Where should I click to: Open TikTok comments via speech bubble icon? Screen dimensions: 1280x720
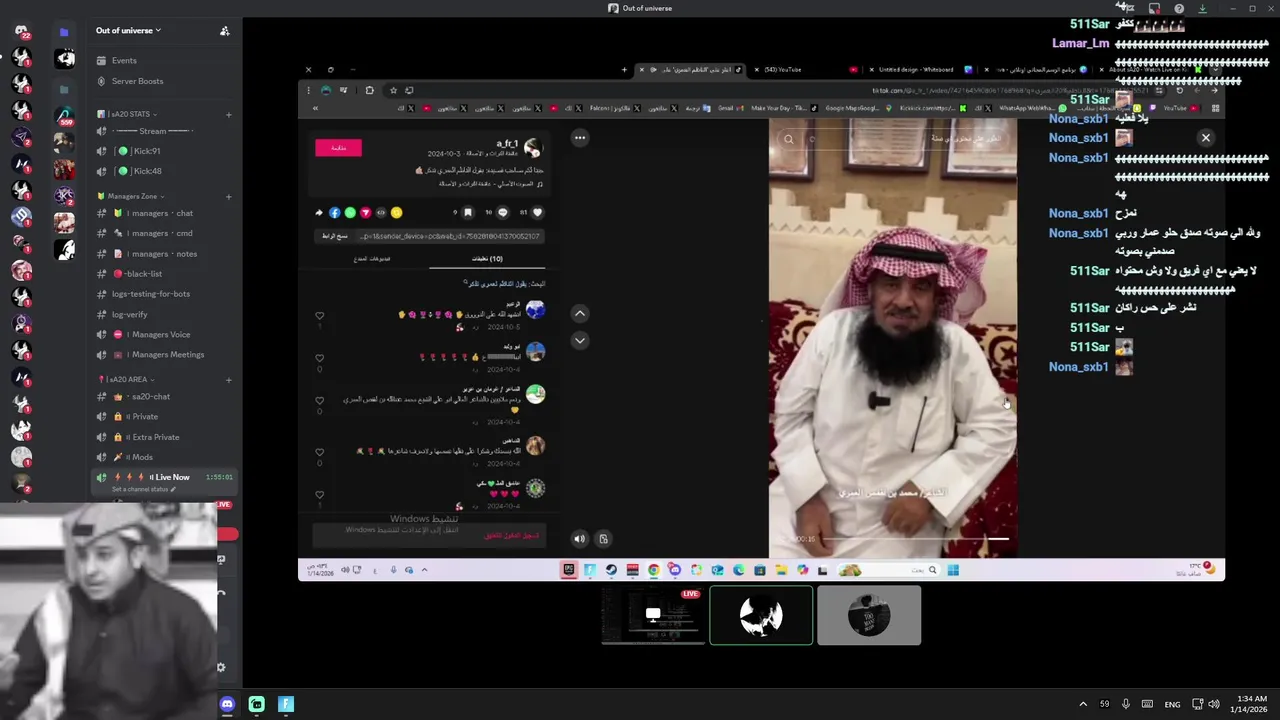point(502,212)
